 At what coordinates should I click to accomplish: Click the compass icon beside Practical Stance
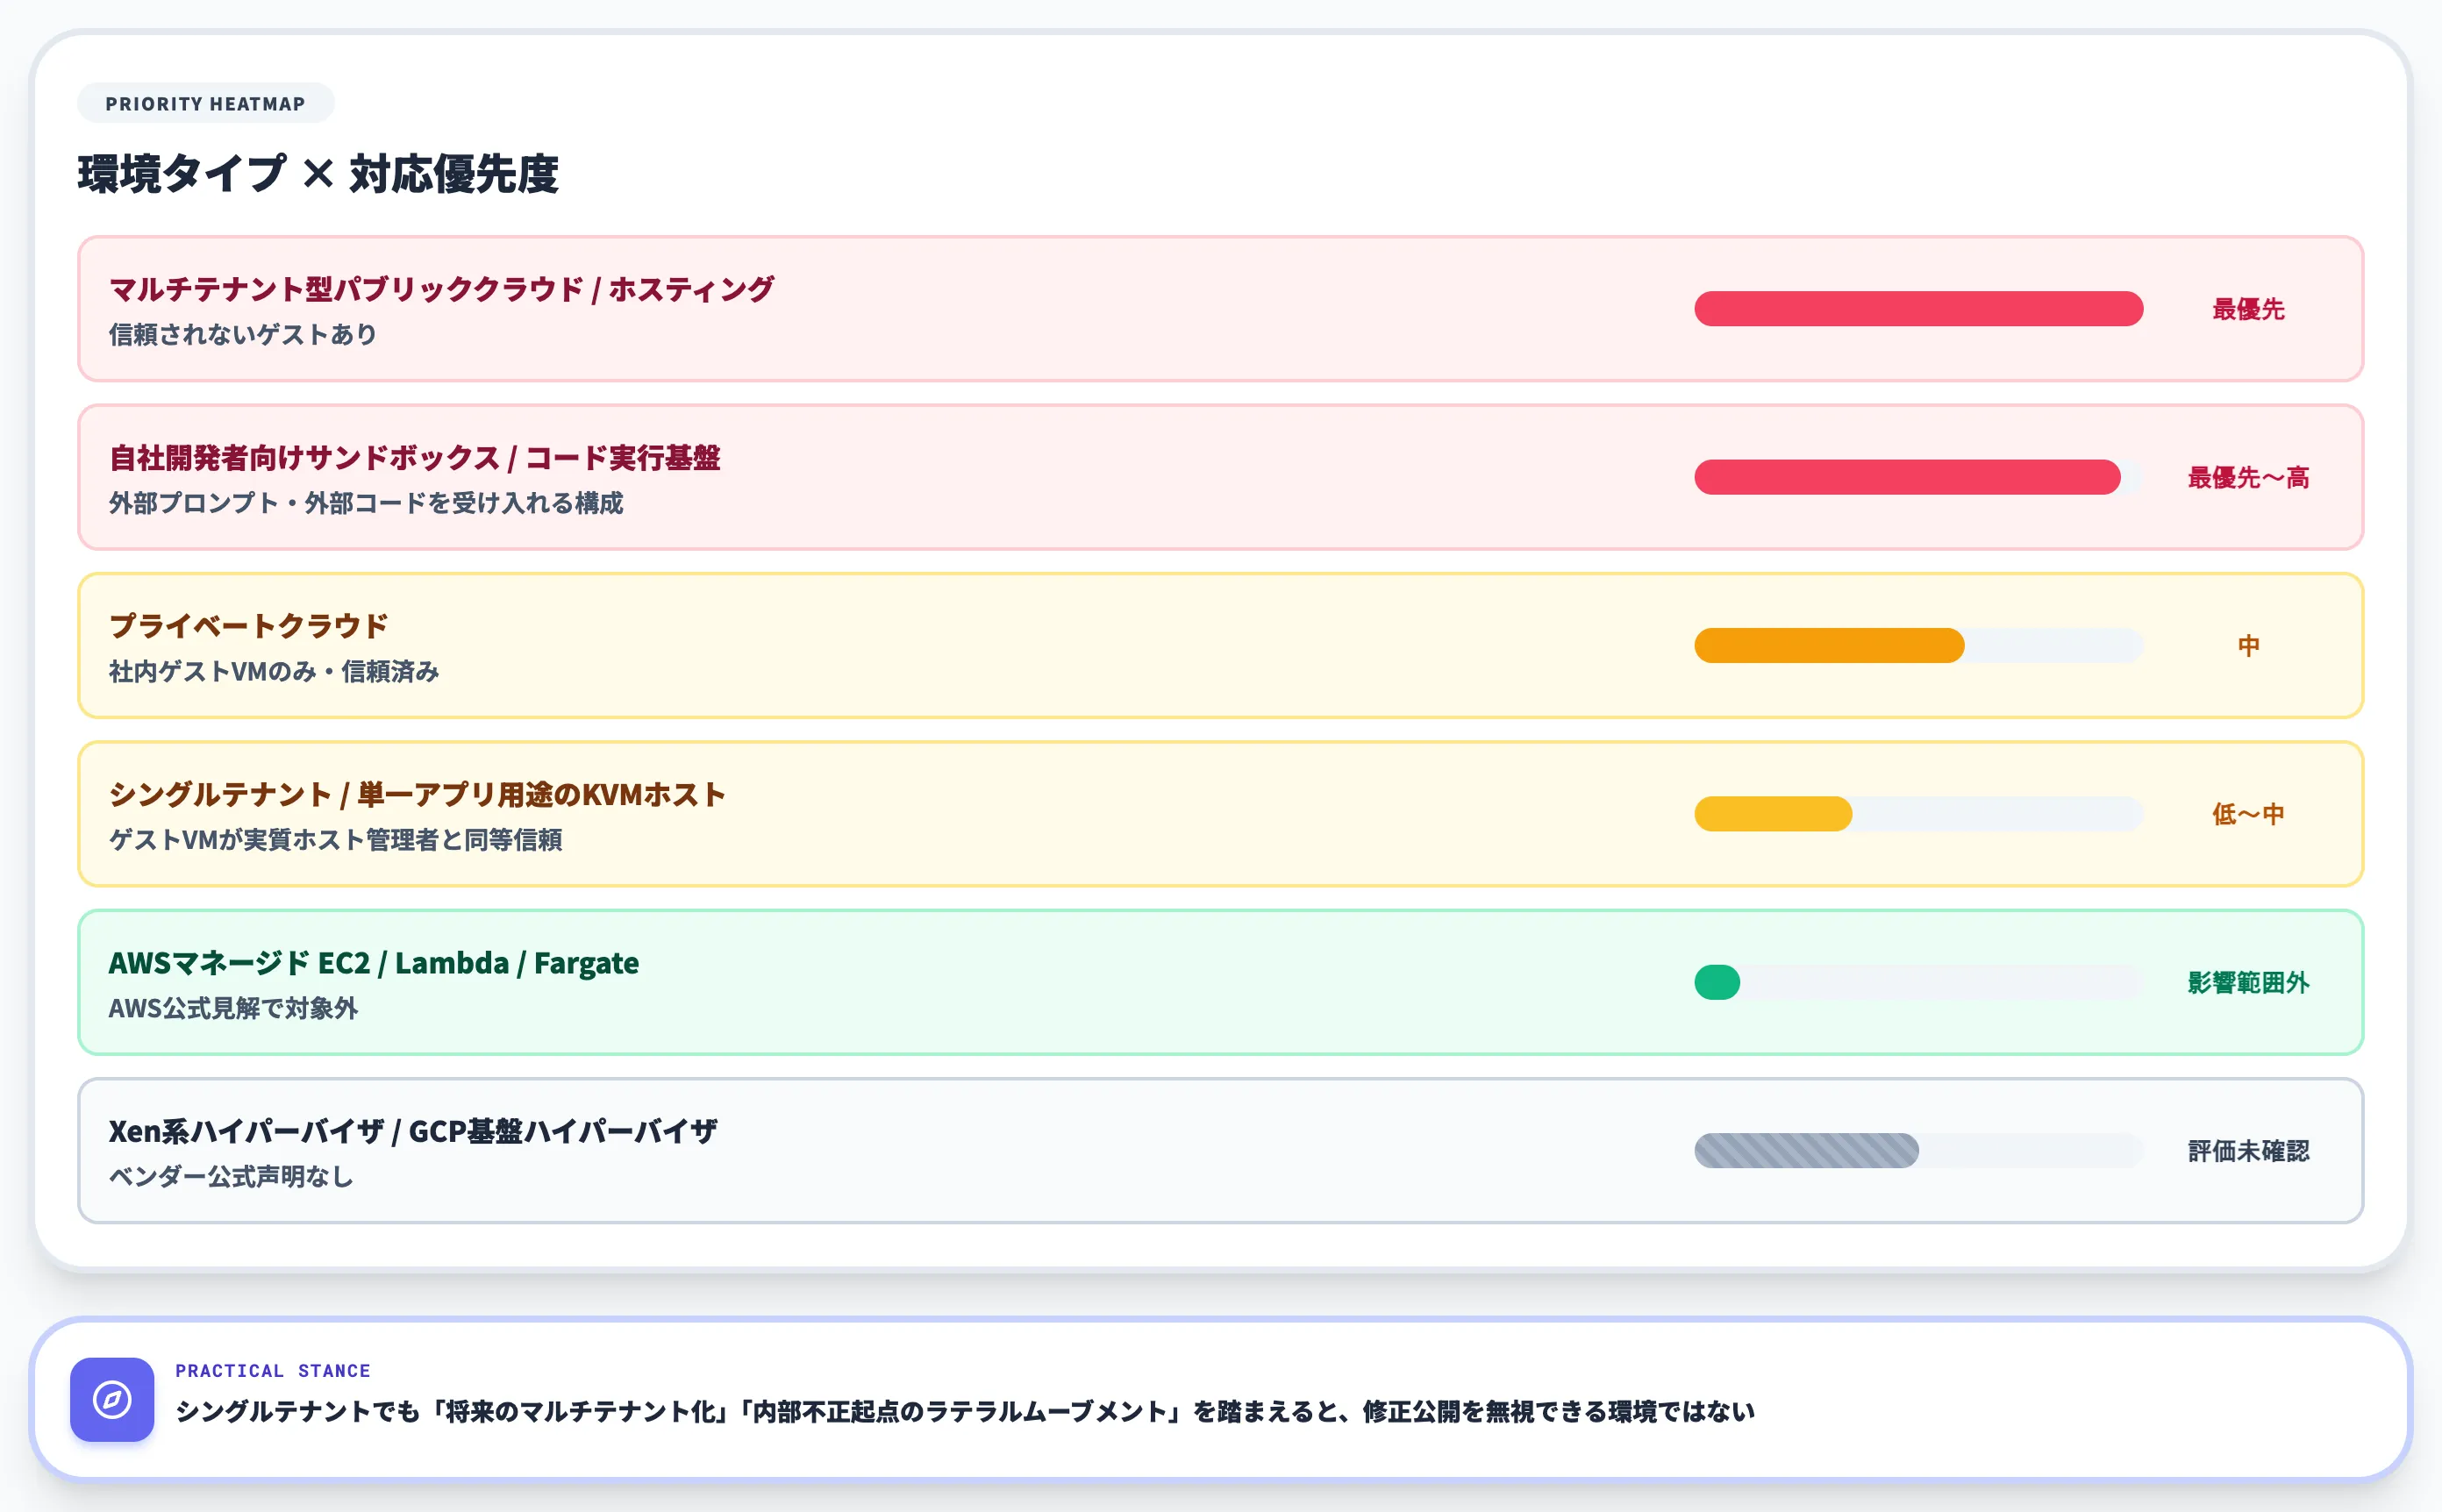(112, 1399)
